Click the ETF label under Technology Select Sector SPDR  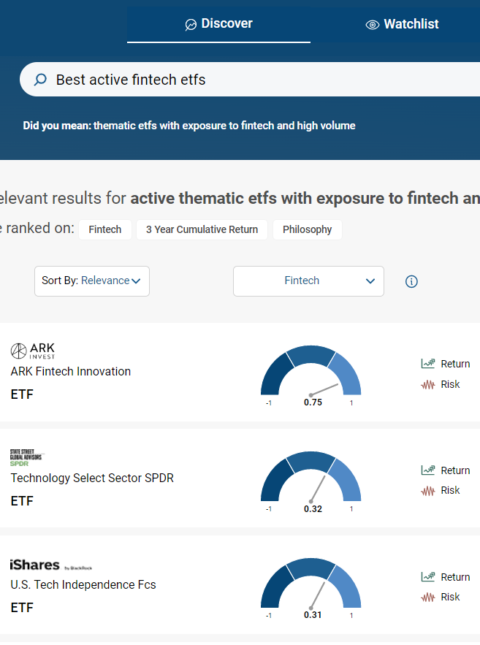[x=22, y=501]
